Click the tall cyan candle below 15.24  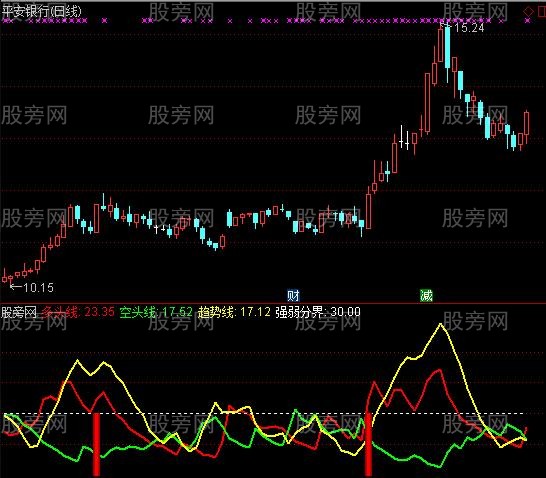447,47
